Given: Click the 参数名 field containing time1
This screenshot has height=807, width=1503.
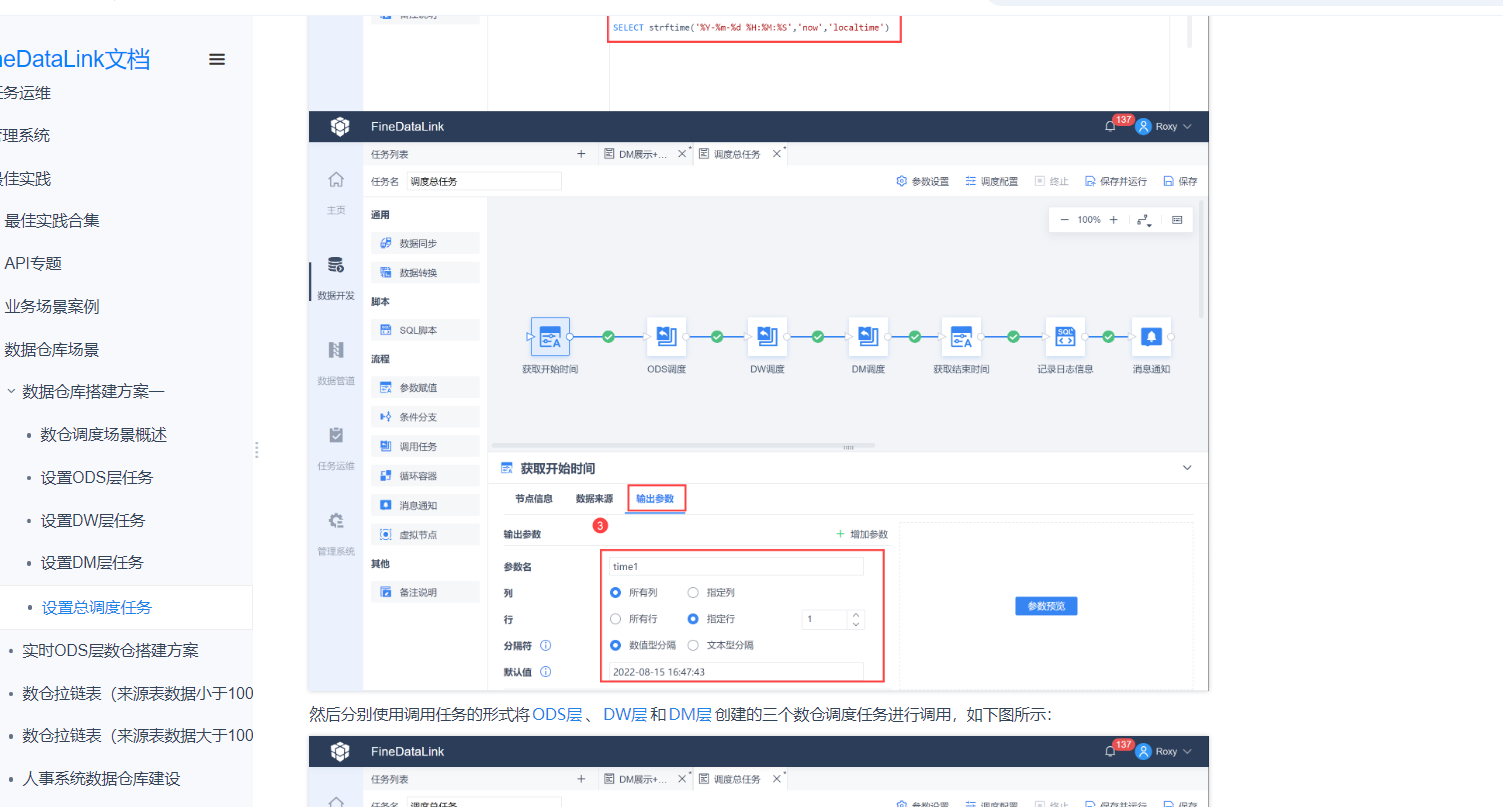Looking at the screenshot, I should tap(736, 567).
